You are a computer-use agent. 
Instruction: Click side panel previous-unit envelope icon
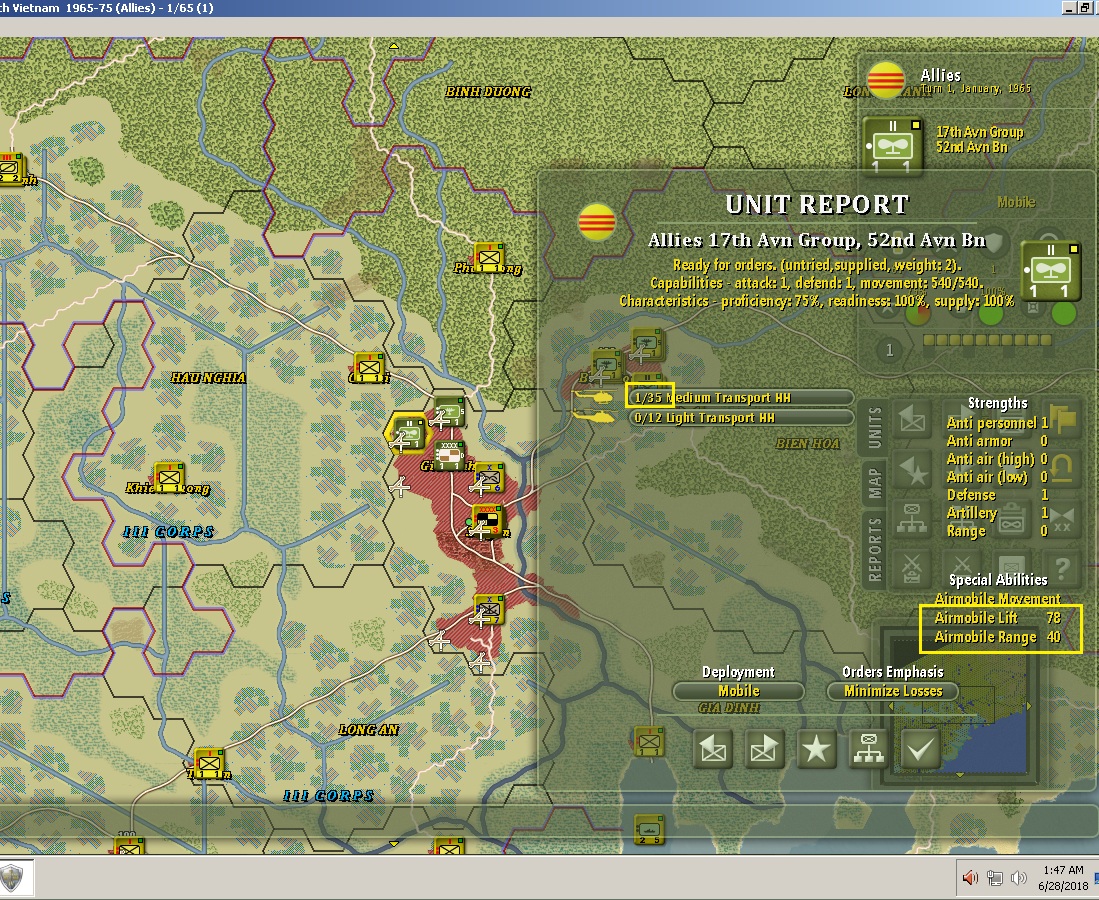(x=912, y=419)
